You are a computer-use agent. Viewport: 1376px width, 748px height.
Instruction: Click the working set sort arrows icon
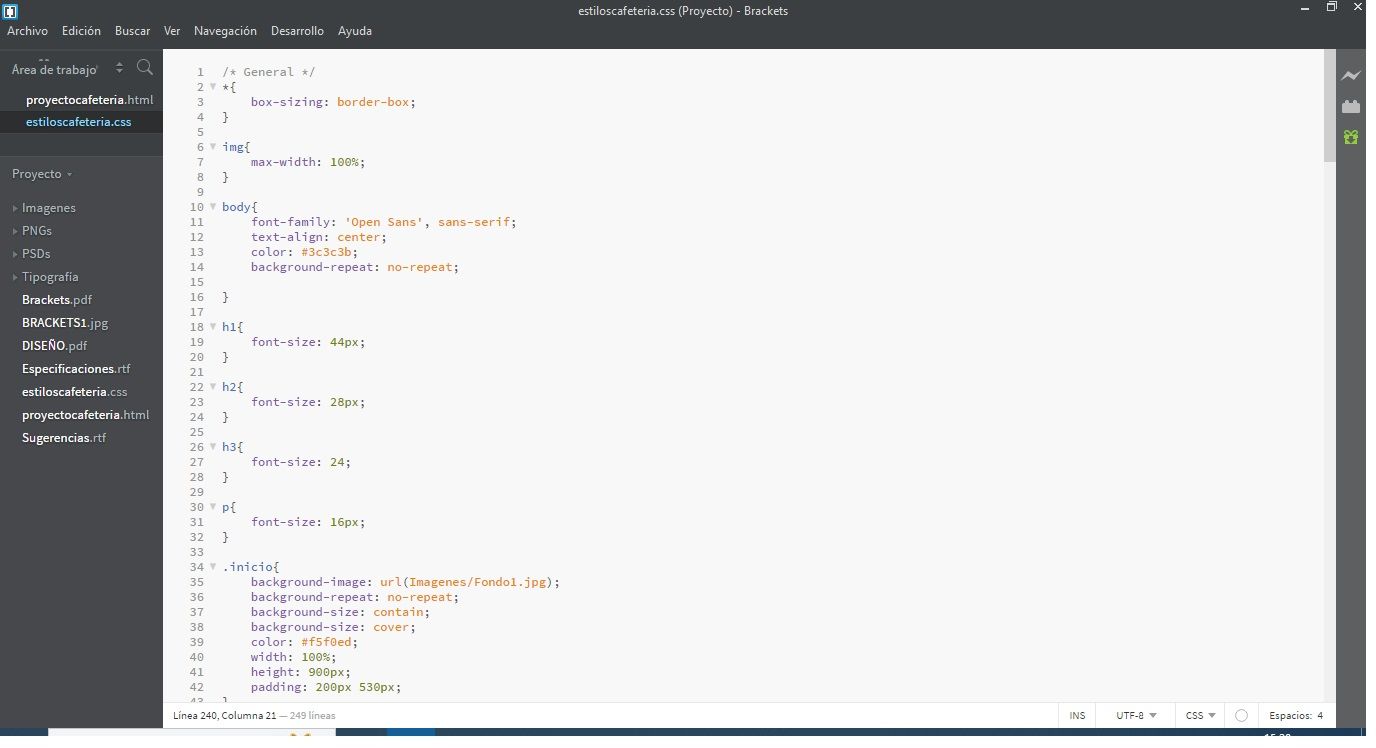[x=120, y=68]
